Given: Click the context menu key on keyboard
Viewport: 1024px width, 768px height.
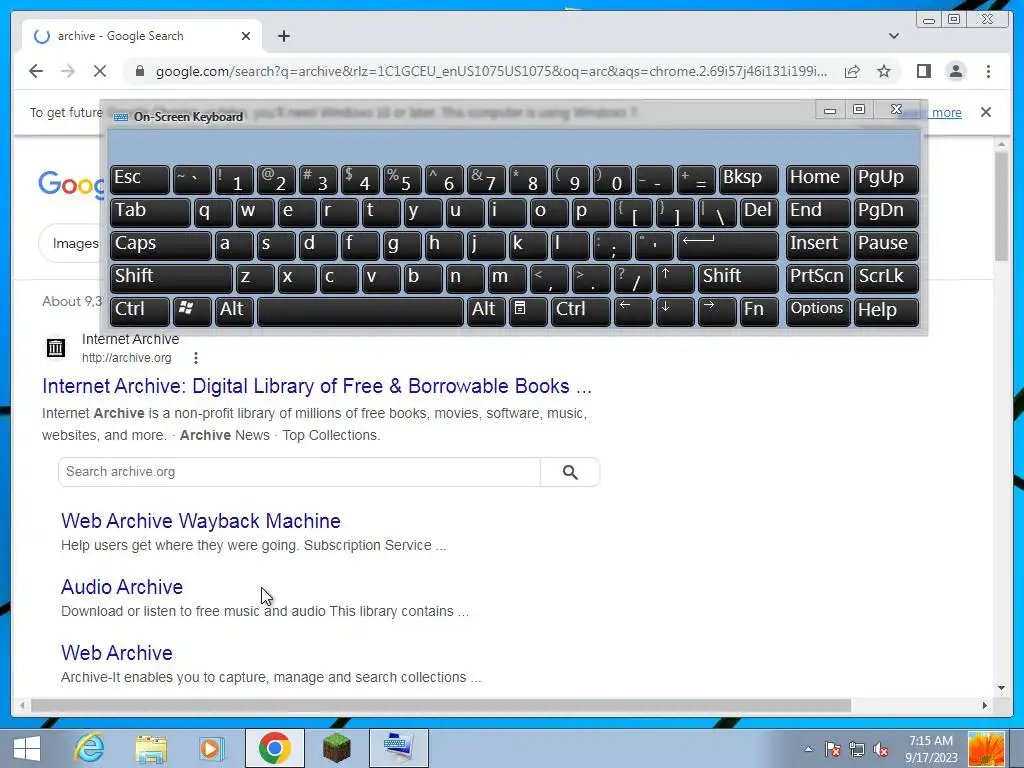Looking at the screenshot, I should point(528,310).
